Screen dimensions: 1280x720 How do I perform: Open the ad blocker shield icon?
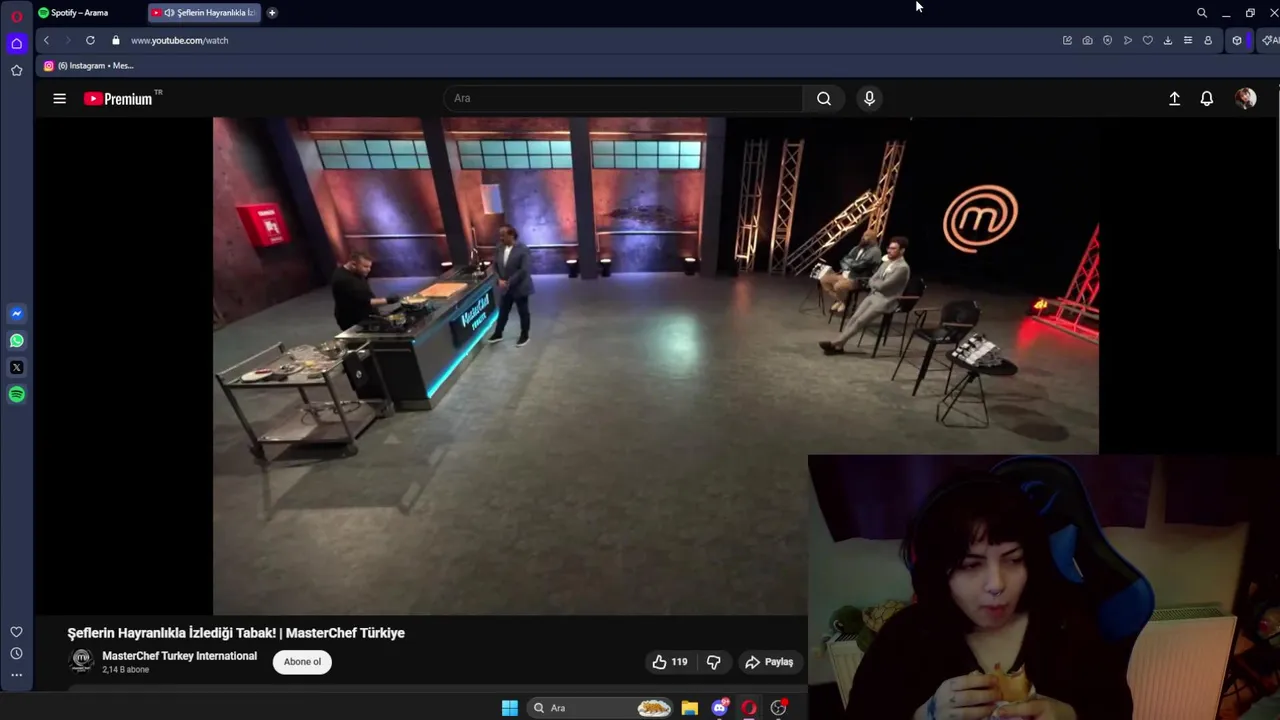(1107, 40)
